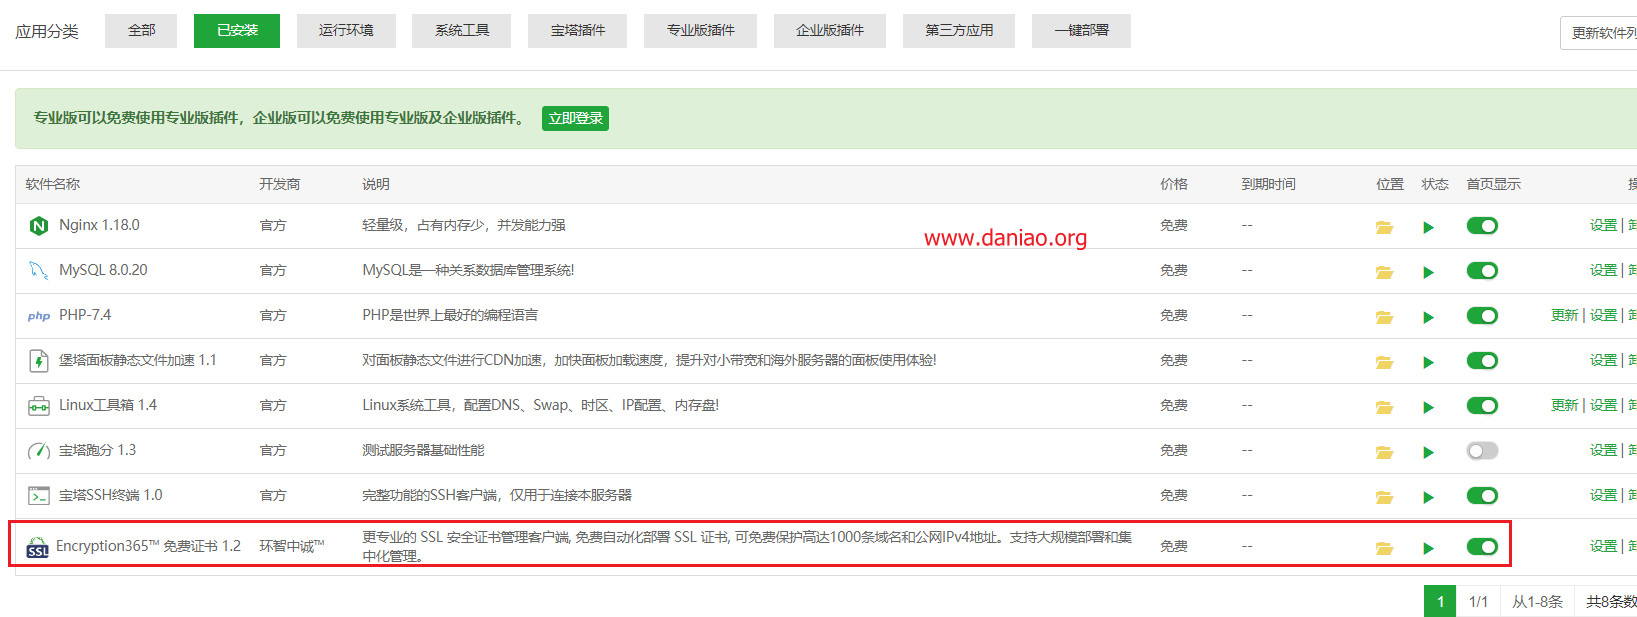
Task: Toggle homepage display for Nginx 1.18.0
Action: (1482, 226)
